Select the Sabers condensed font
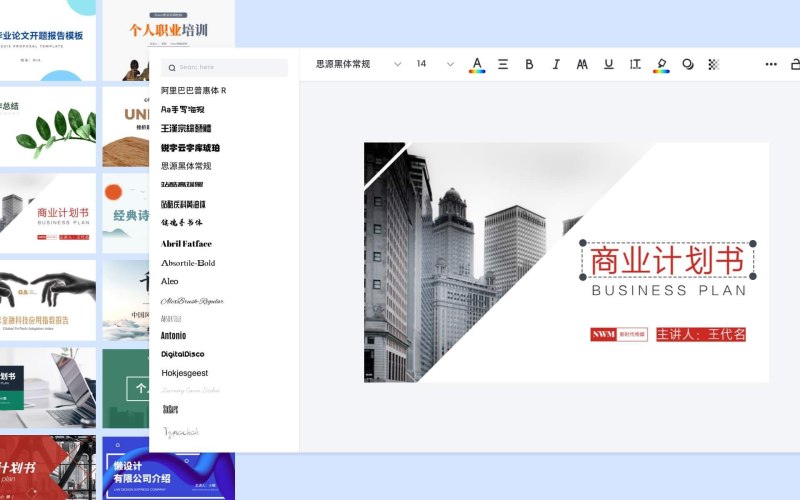Screen dimensions: 800x500 [170, 409]
